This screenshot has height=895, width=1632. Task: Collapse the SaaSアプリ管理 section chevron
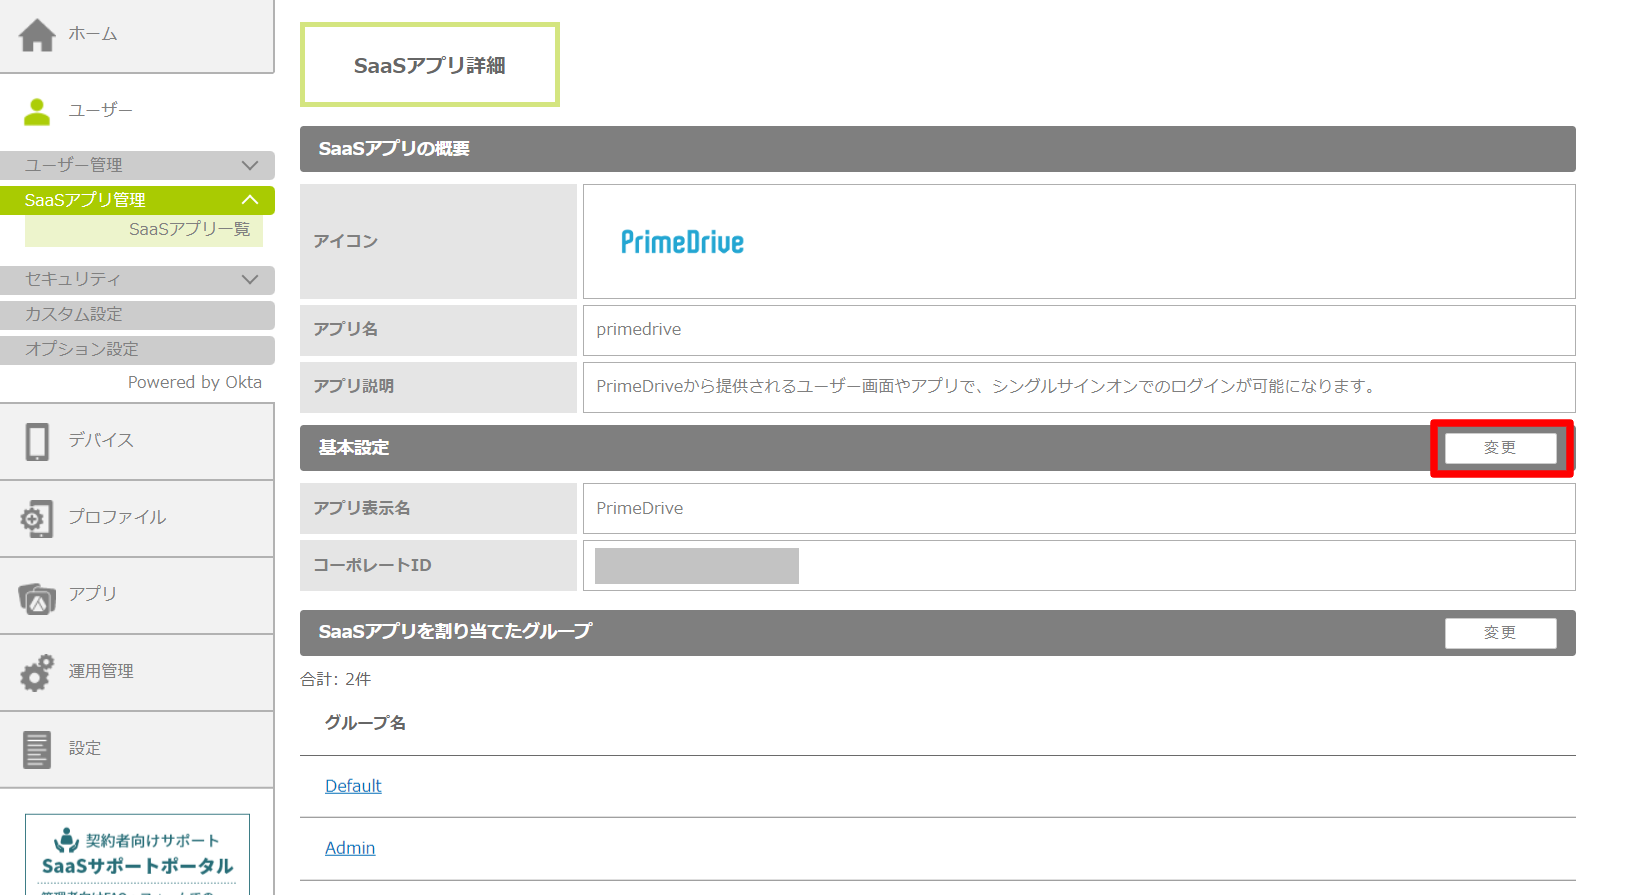pyautogui.click(x=250, y=200)
